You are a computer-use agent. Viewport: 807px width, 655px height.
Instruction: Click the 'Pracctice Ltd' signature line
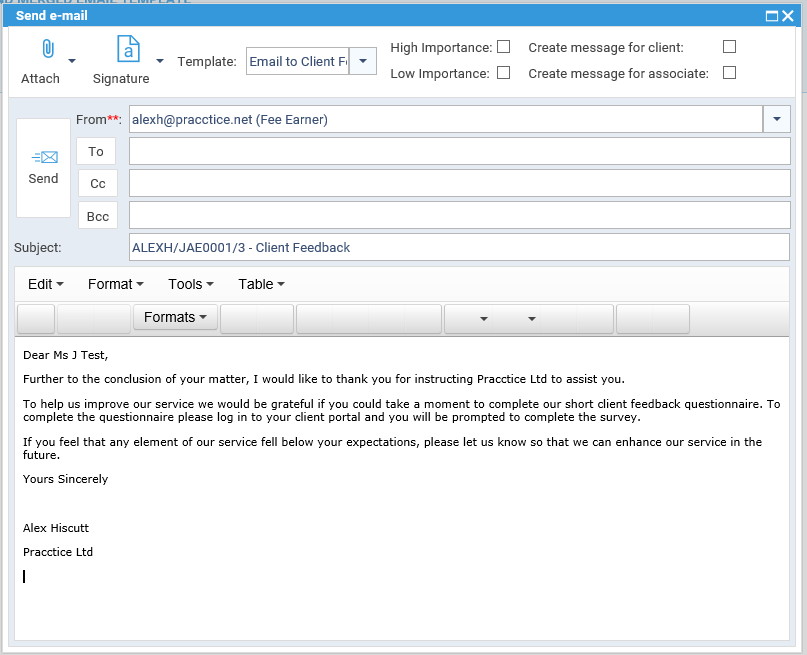(58, 552)
